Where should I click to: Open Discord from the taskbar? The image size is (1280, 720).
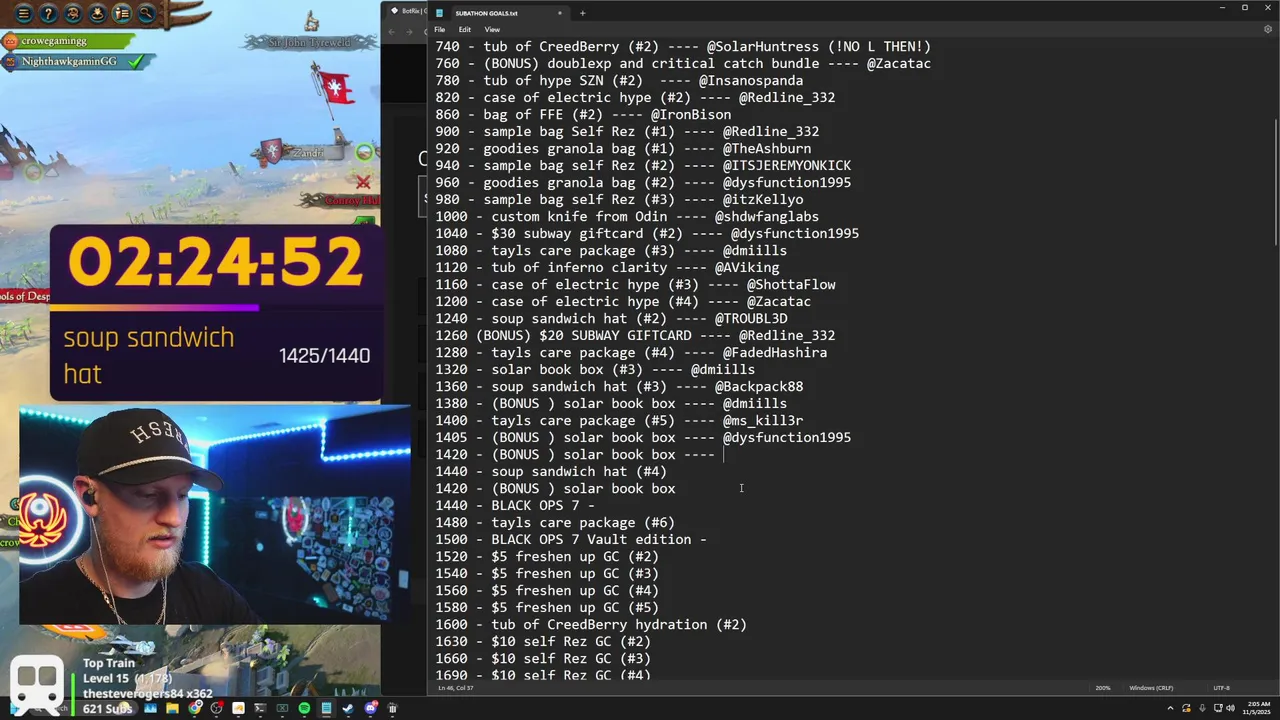371,708
